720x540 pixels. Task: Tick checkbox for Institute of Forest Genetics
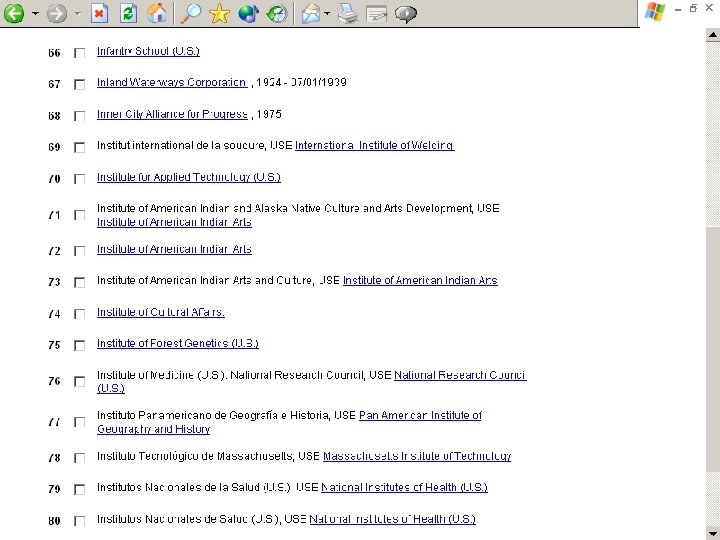click(x=79, y=345)
